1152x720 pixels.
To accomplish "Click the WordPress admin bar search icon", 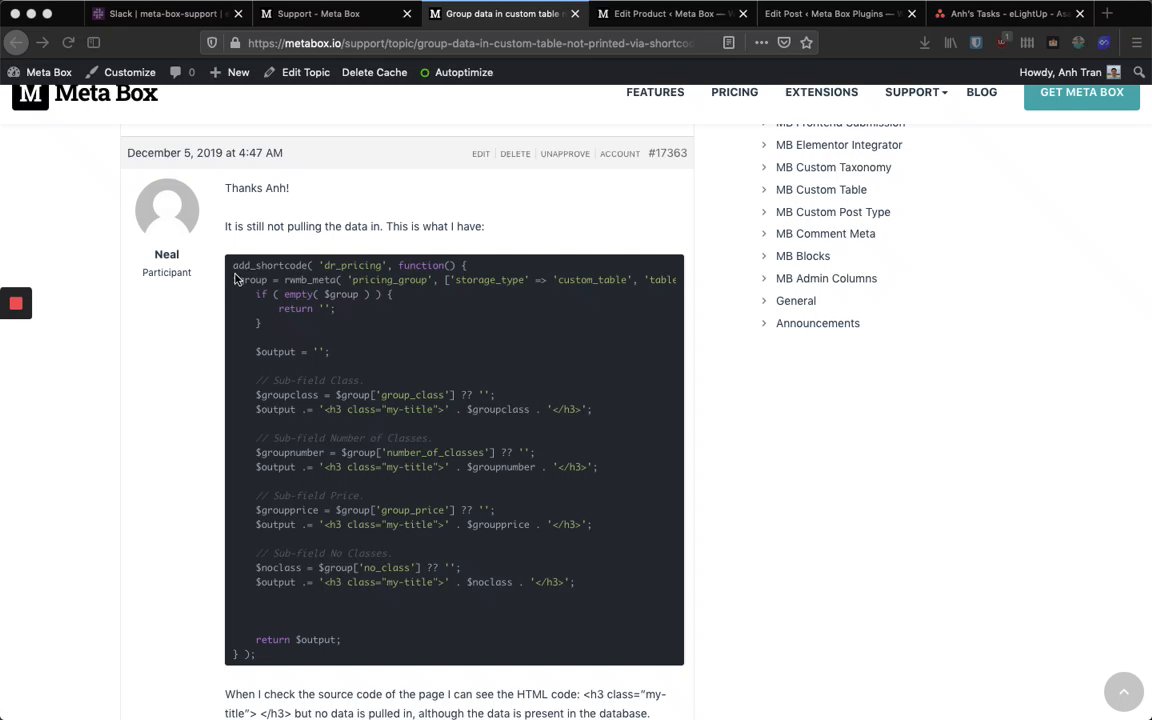I will pos(1139,72).
